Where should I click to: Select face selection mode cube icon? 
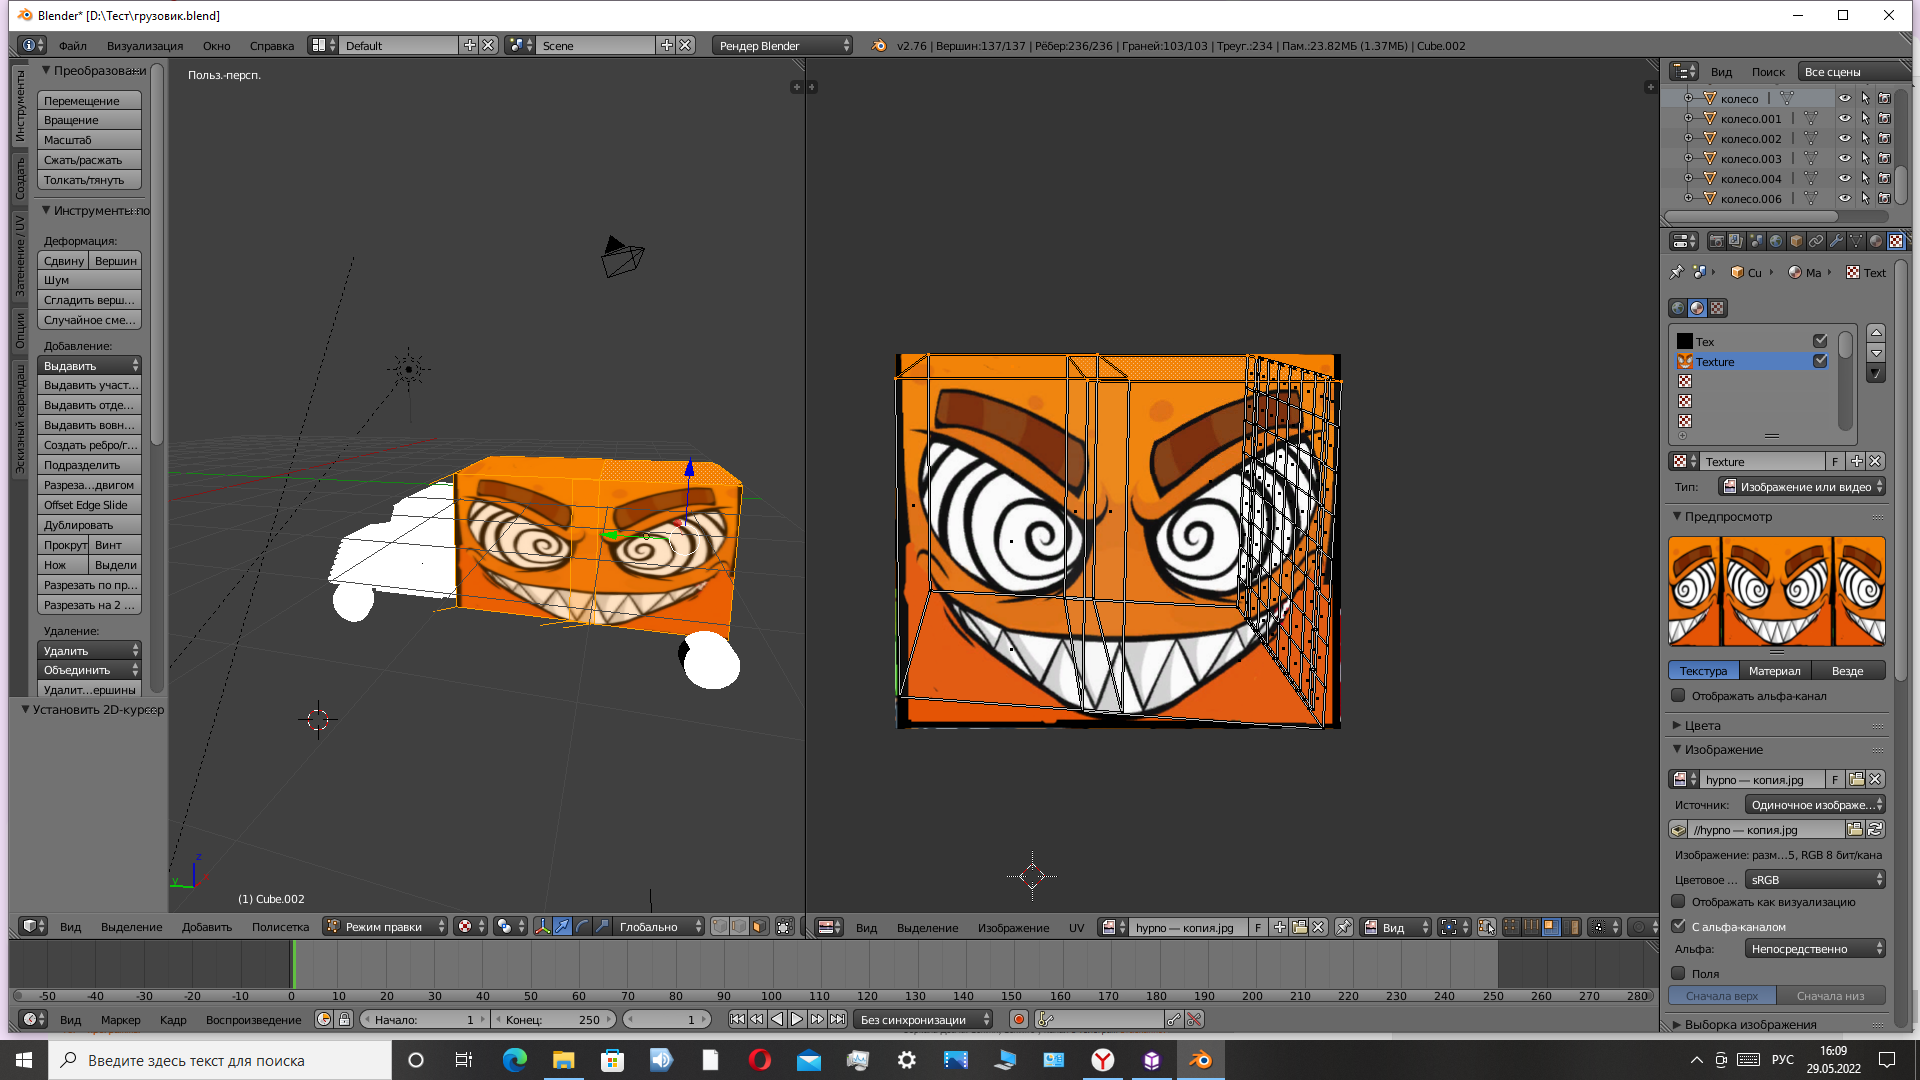[759, 927]
